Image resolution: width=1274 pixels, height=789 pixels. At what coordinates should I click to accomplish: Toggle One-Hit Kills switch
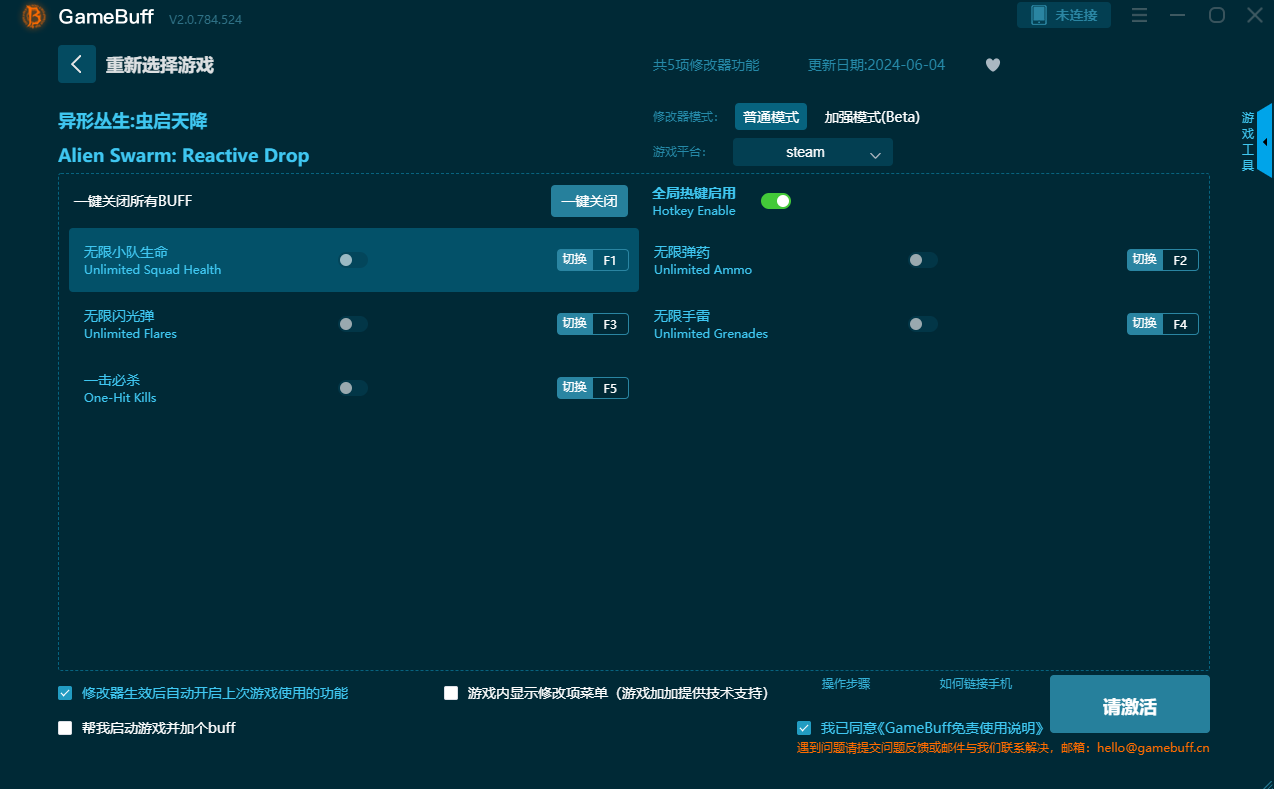click(x=352, y=388)
